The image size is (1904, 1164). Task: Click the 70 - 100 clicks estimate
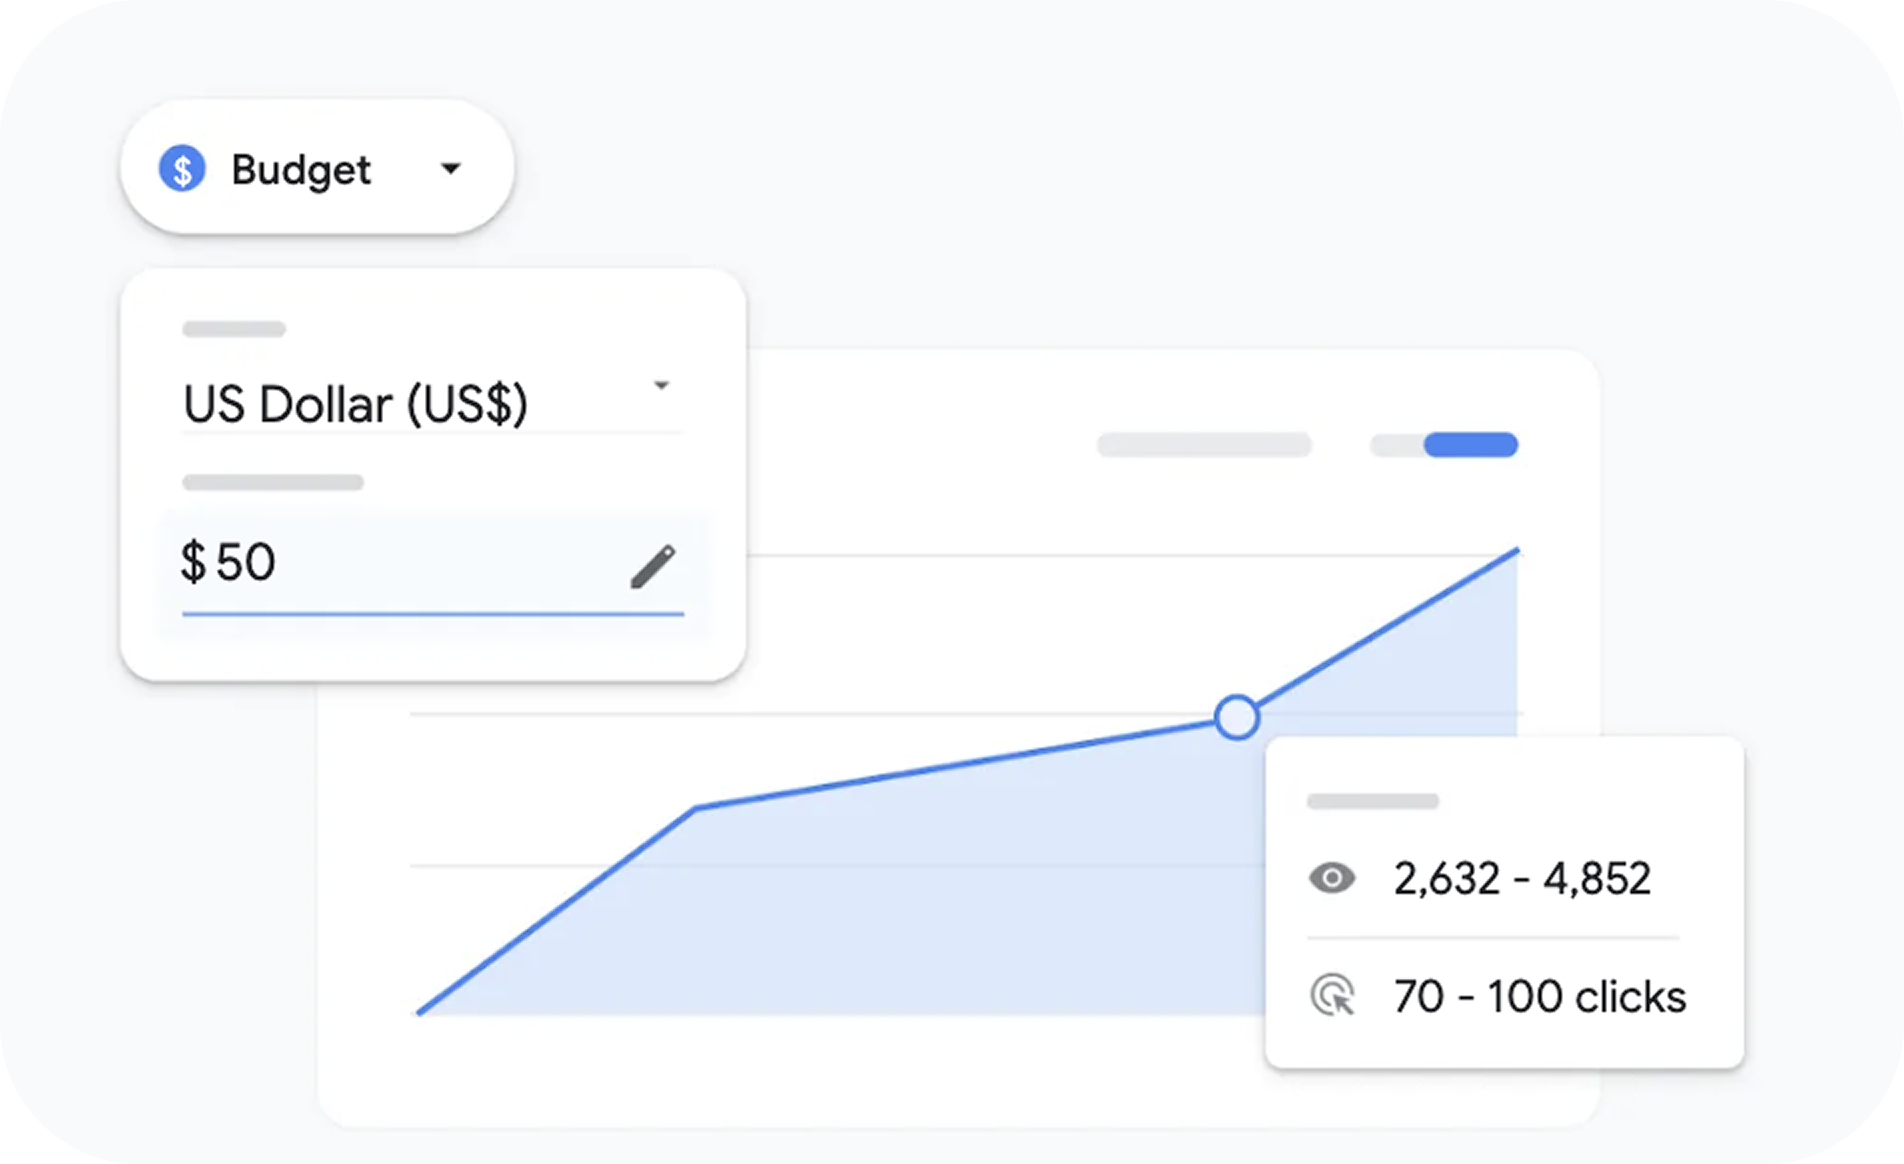click(x=1540, y=997)
